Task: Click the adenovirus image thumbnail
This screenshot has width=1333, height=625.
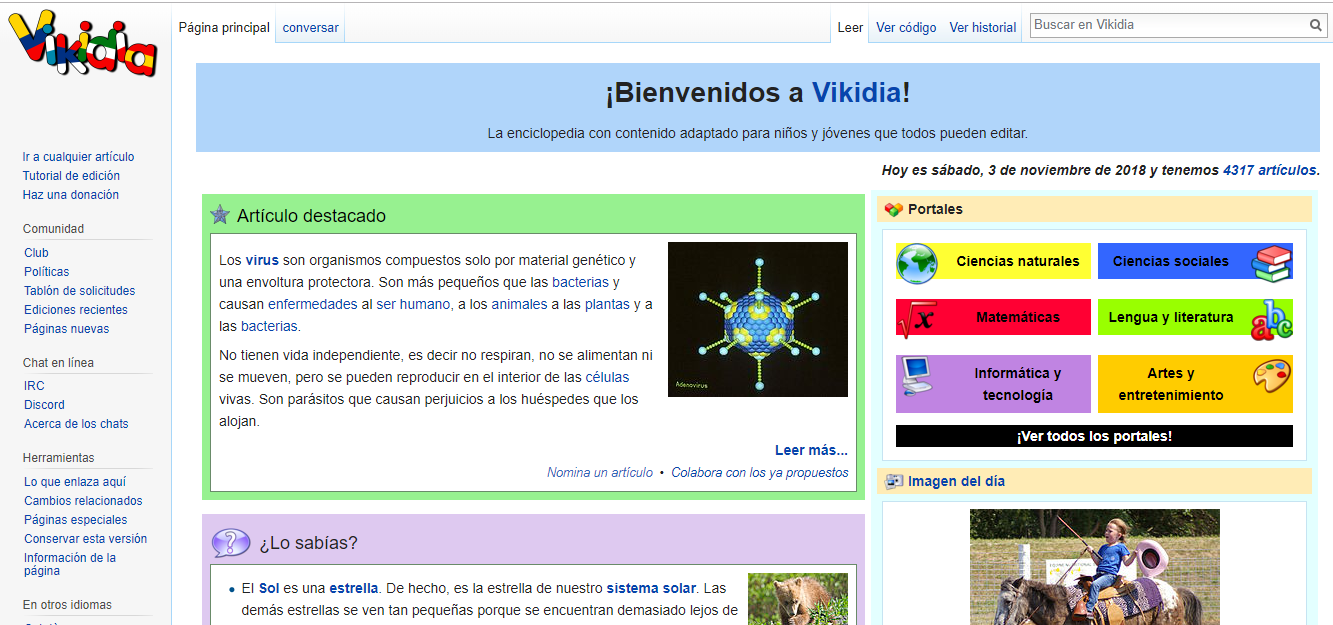Action: (757, 319)
